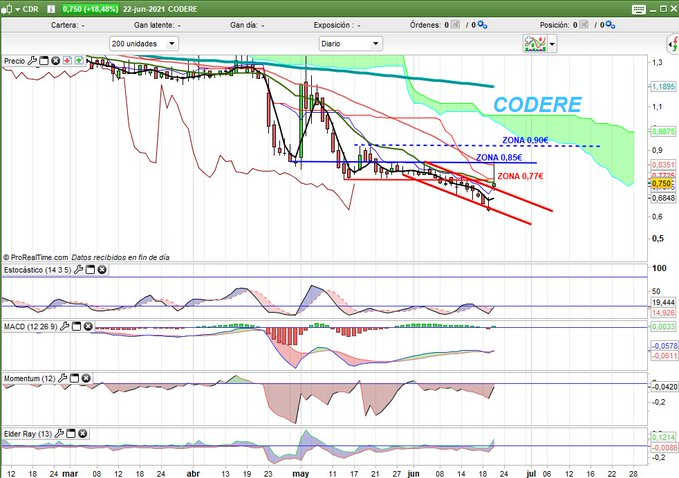This screenshot has width=679, height=478.
Task: Click the instrument info icon next to CDR
Action: [x=51, y=9]
